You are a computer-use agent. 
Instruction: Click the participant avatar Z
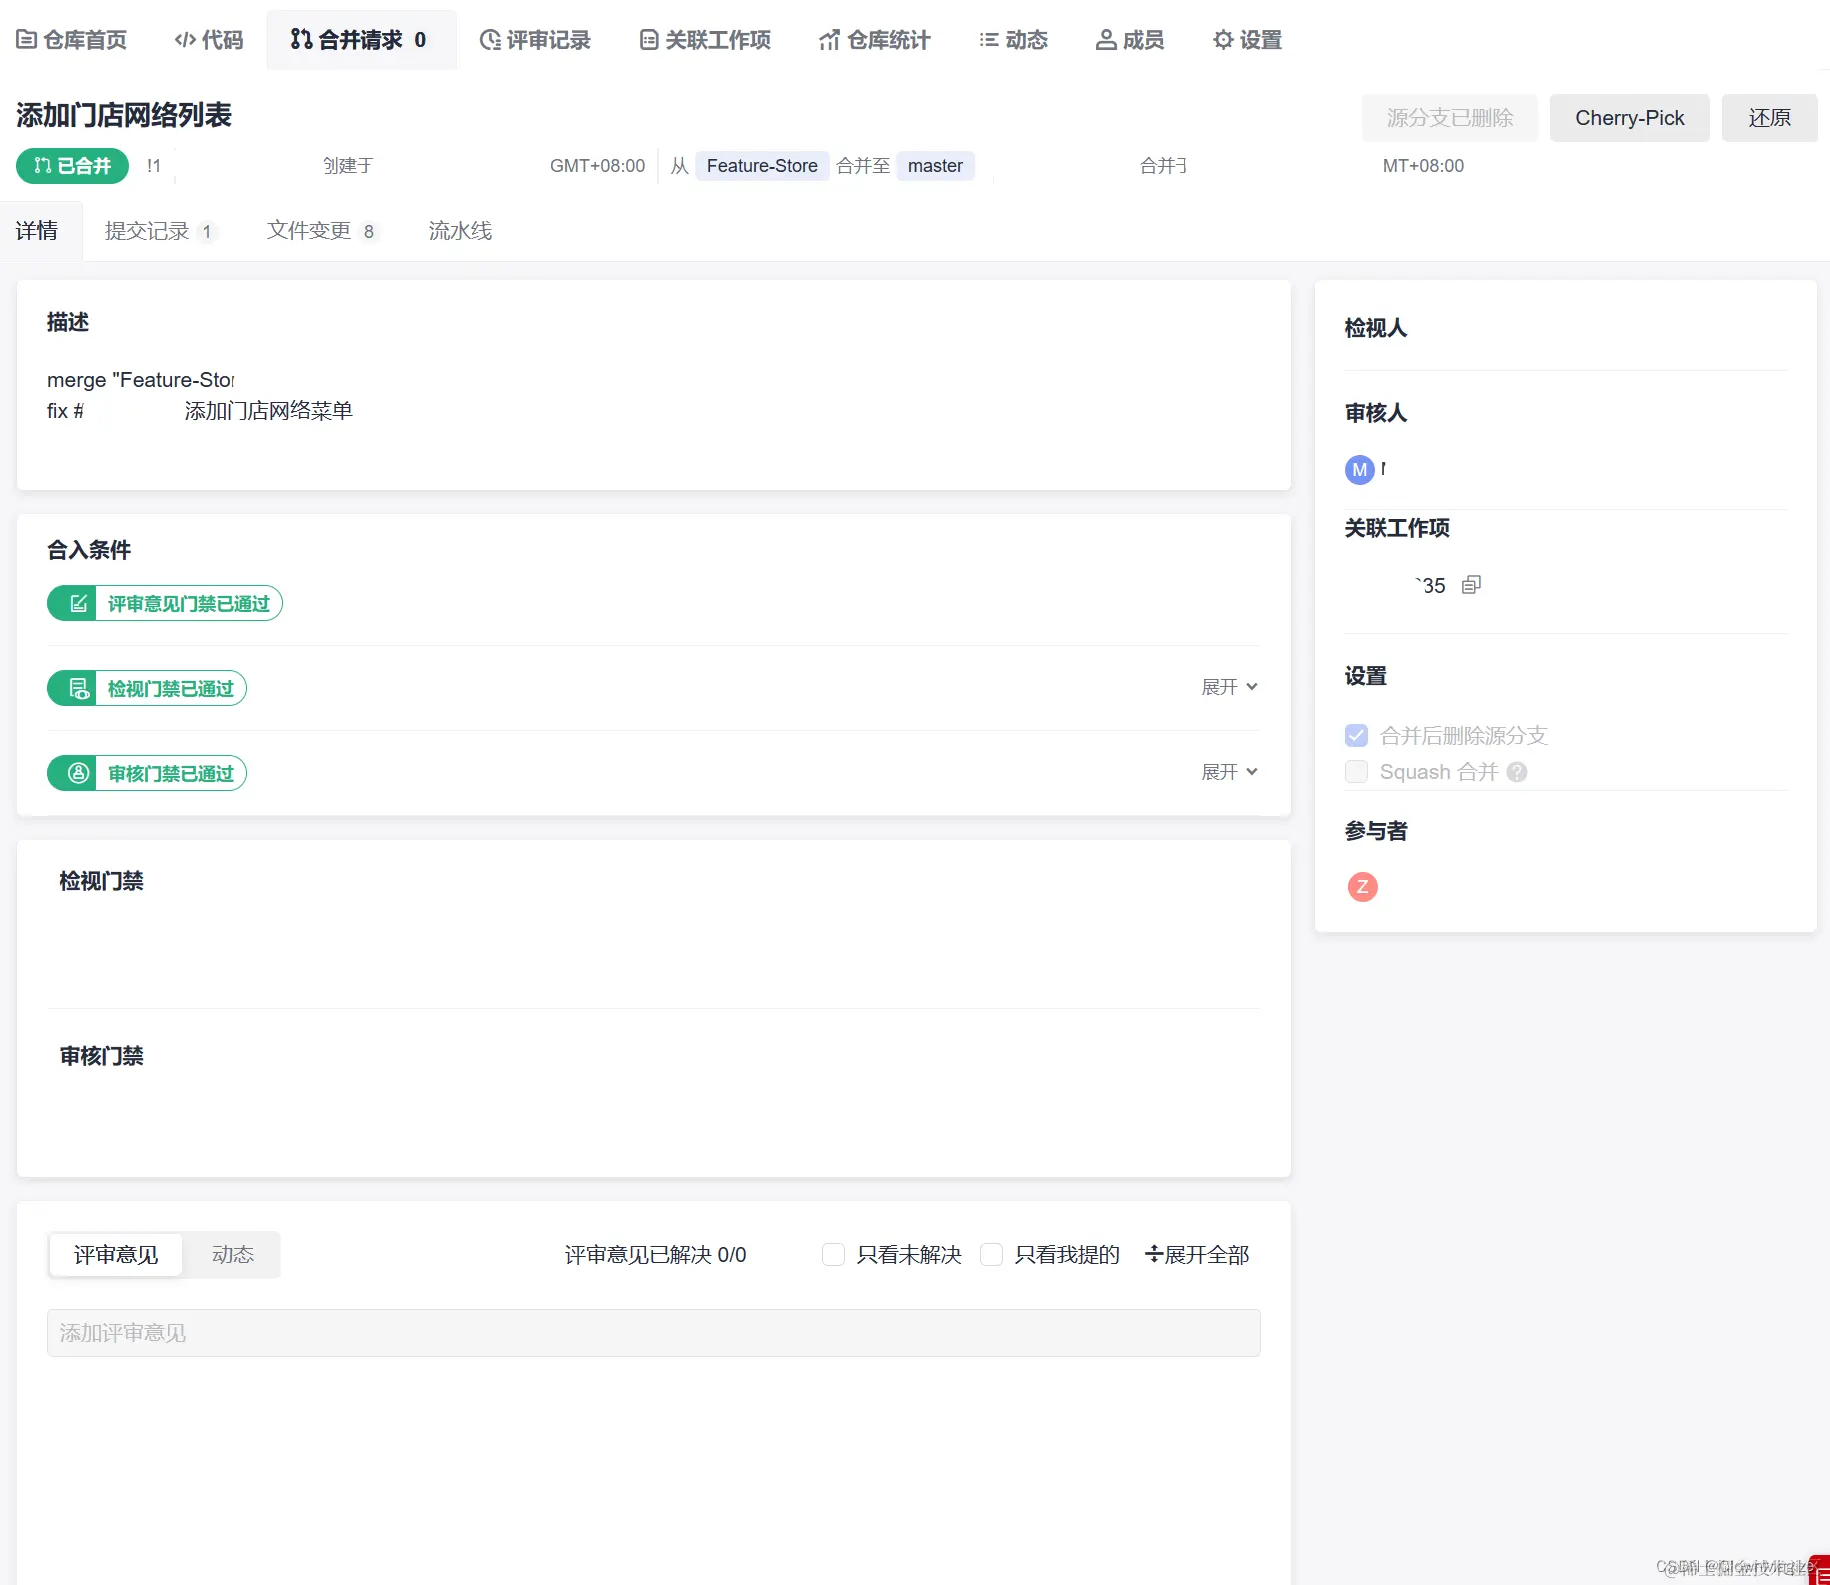tap(1363, 887)
